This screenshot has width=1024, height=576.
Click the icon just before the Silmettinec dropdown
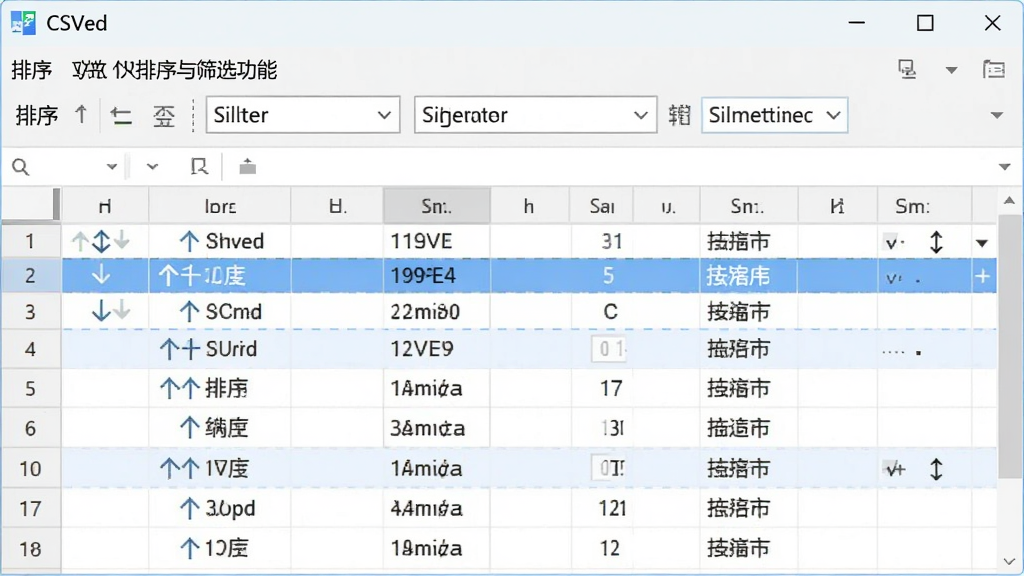(x=679, y=116)
